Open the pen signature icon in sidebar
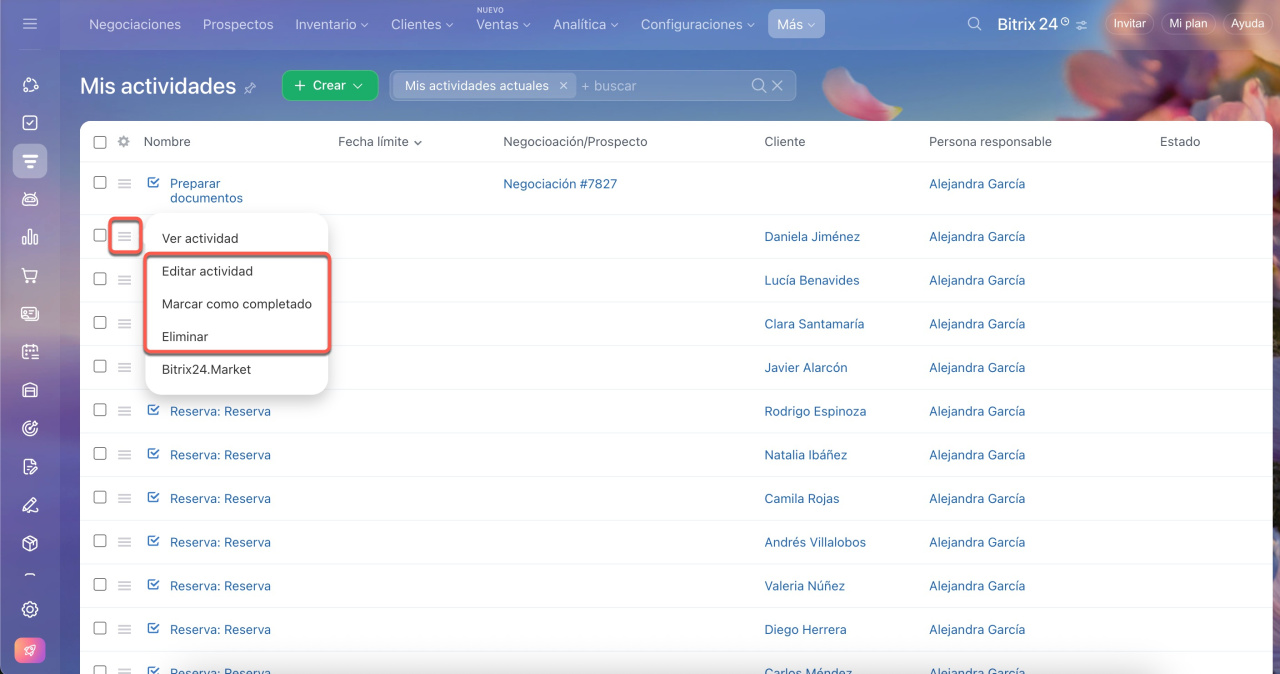Image resolution: width=1280 pixels, height=674 pixels. tap(30, 505)
